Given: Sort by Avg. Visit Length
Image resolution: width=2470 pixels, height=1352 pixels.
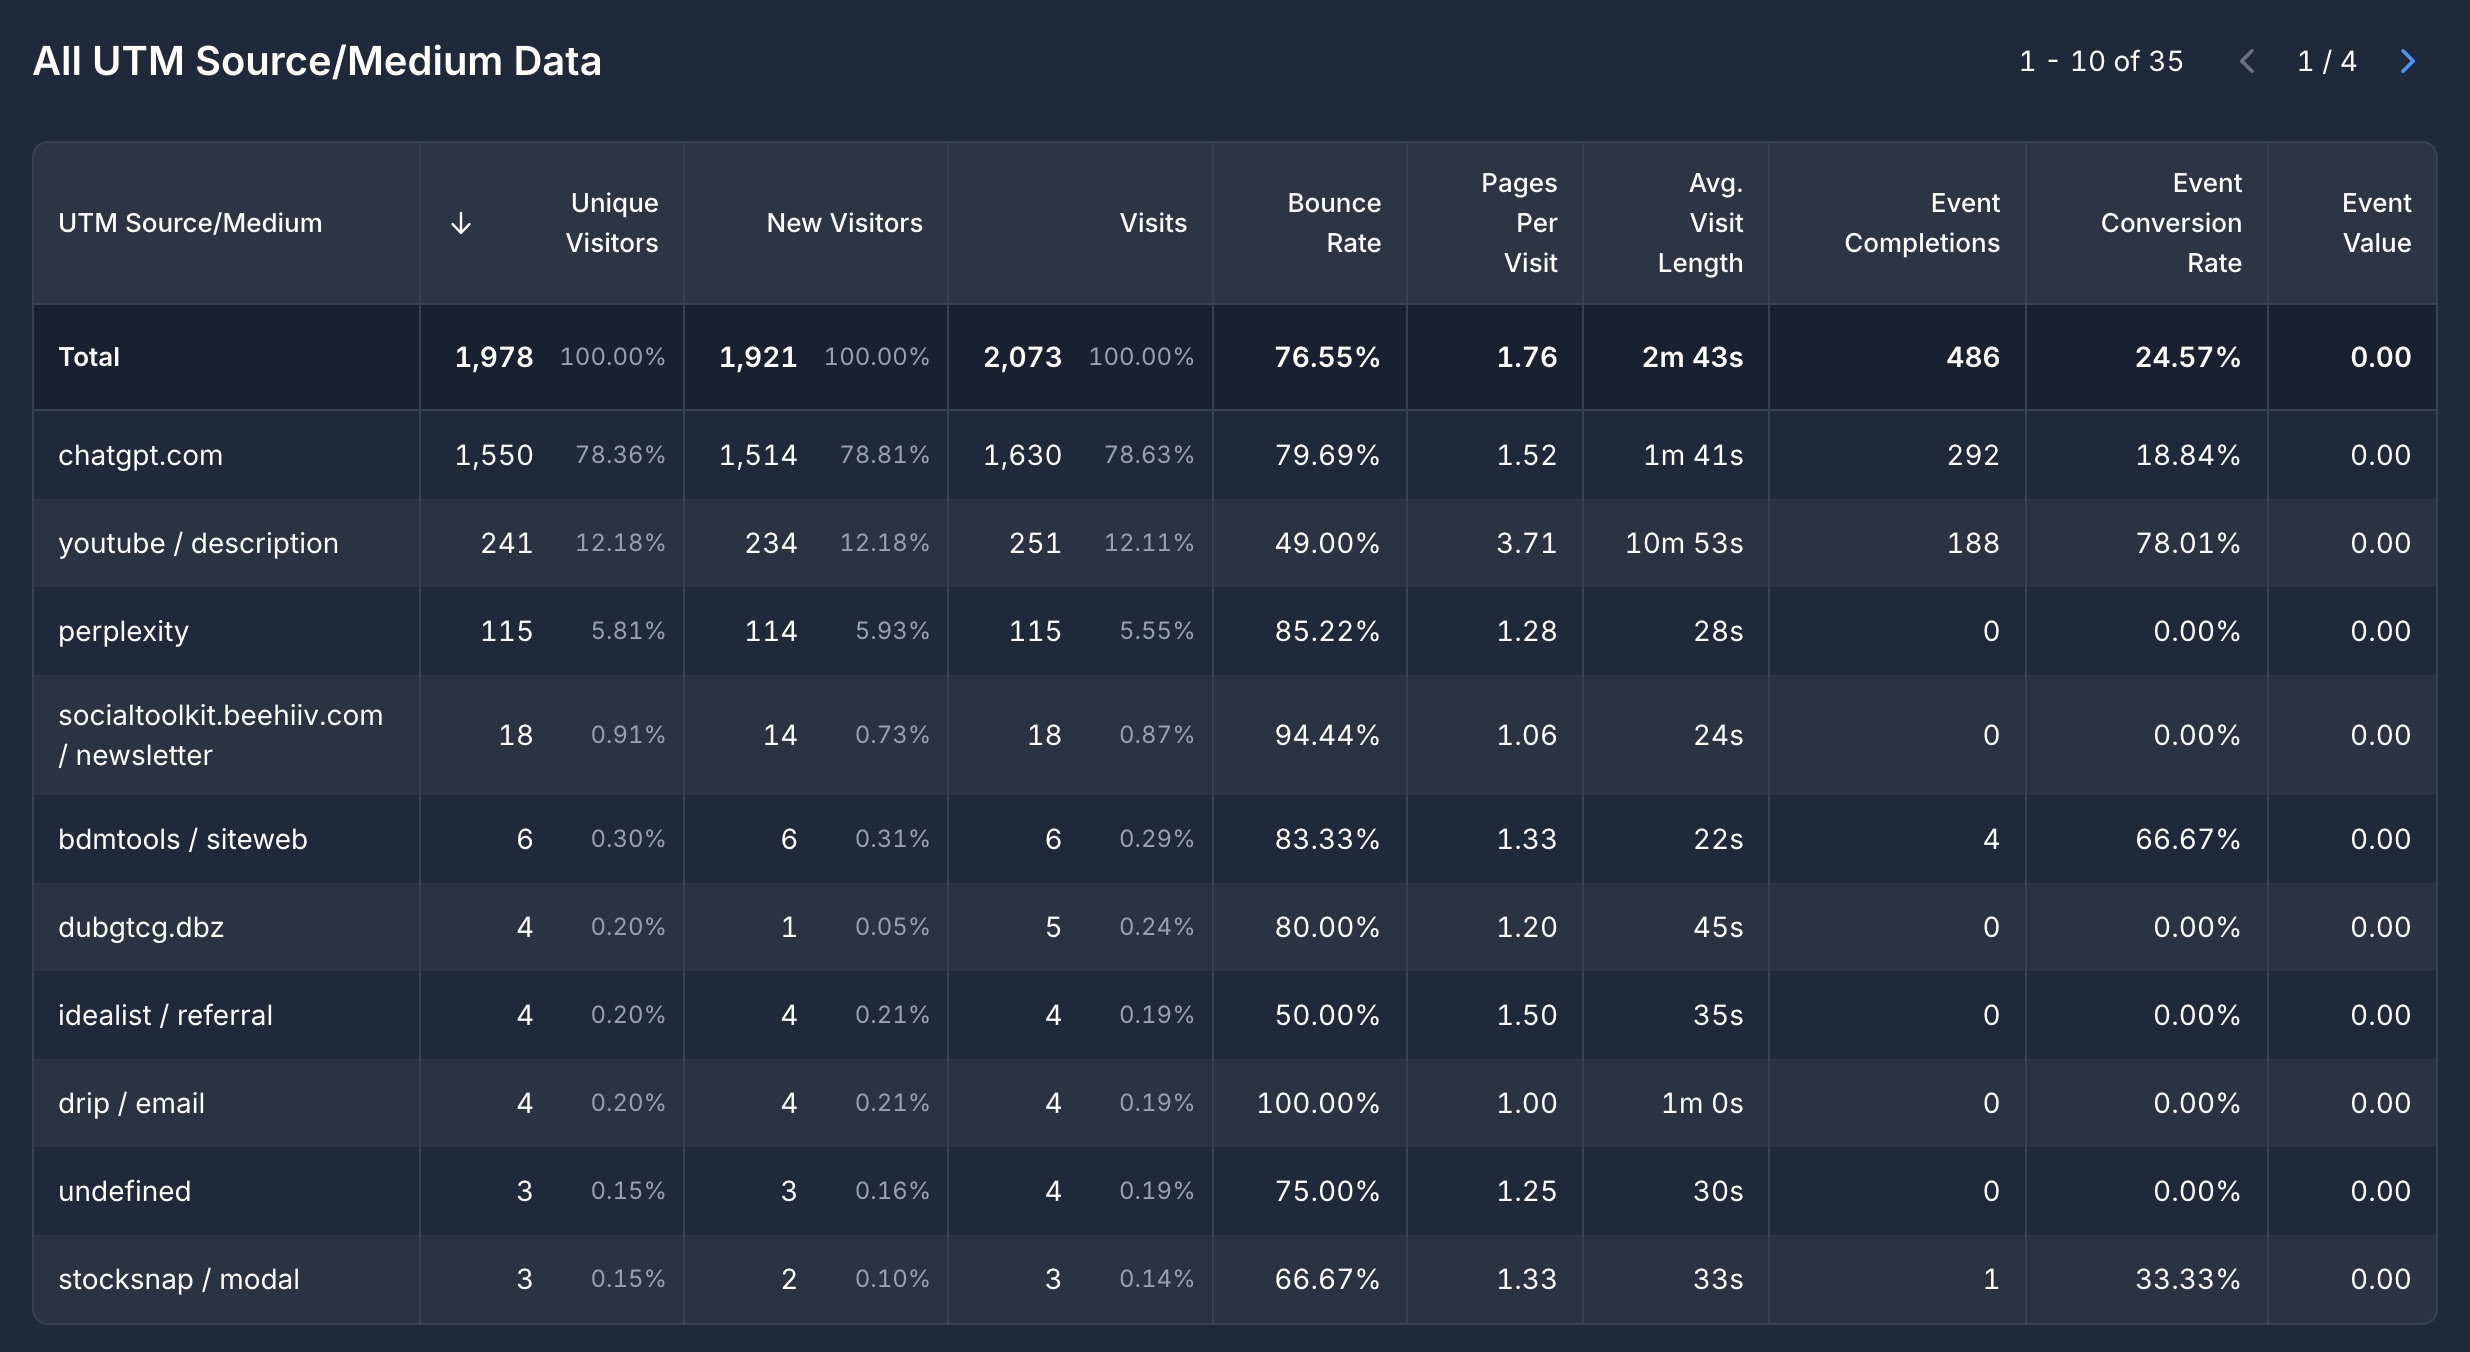Looking at the screenshot, I should click(x=1700, y=223).
